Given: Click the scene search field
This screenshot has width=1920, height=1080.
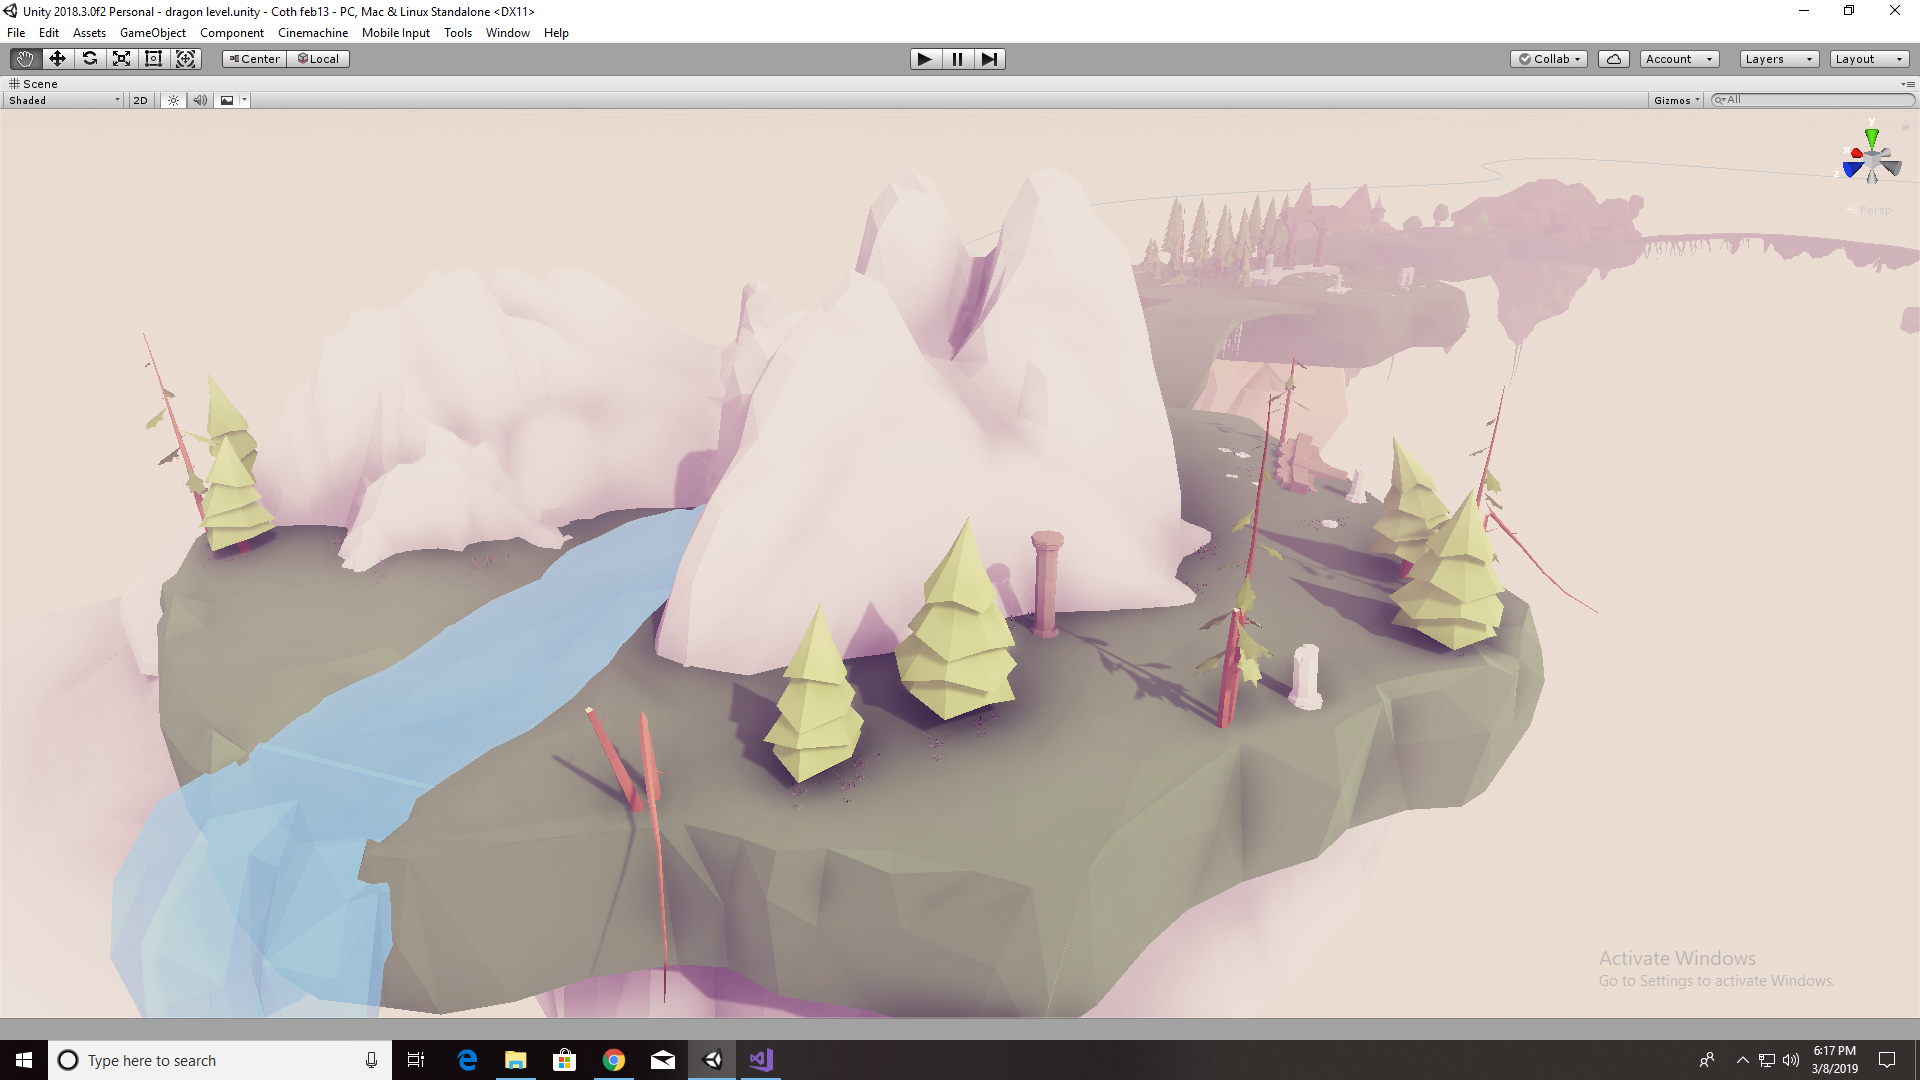Looking at the screenshot, I should tap(1815, 100).
